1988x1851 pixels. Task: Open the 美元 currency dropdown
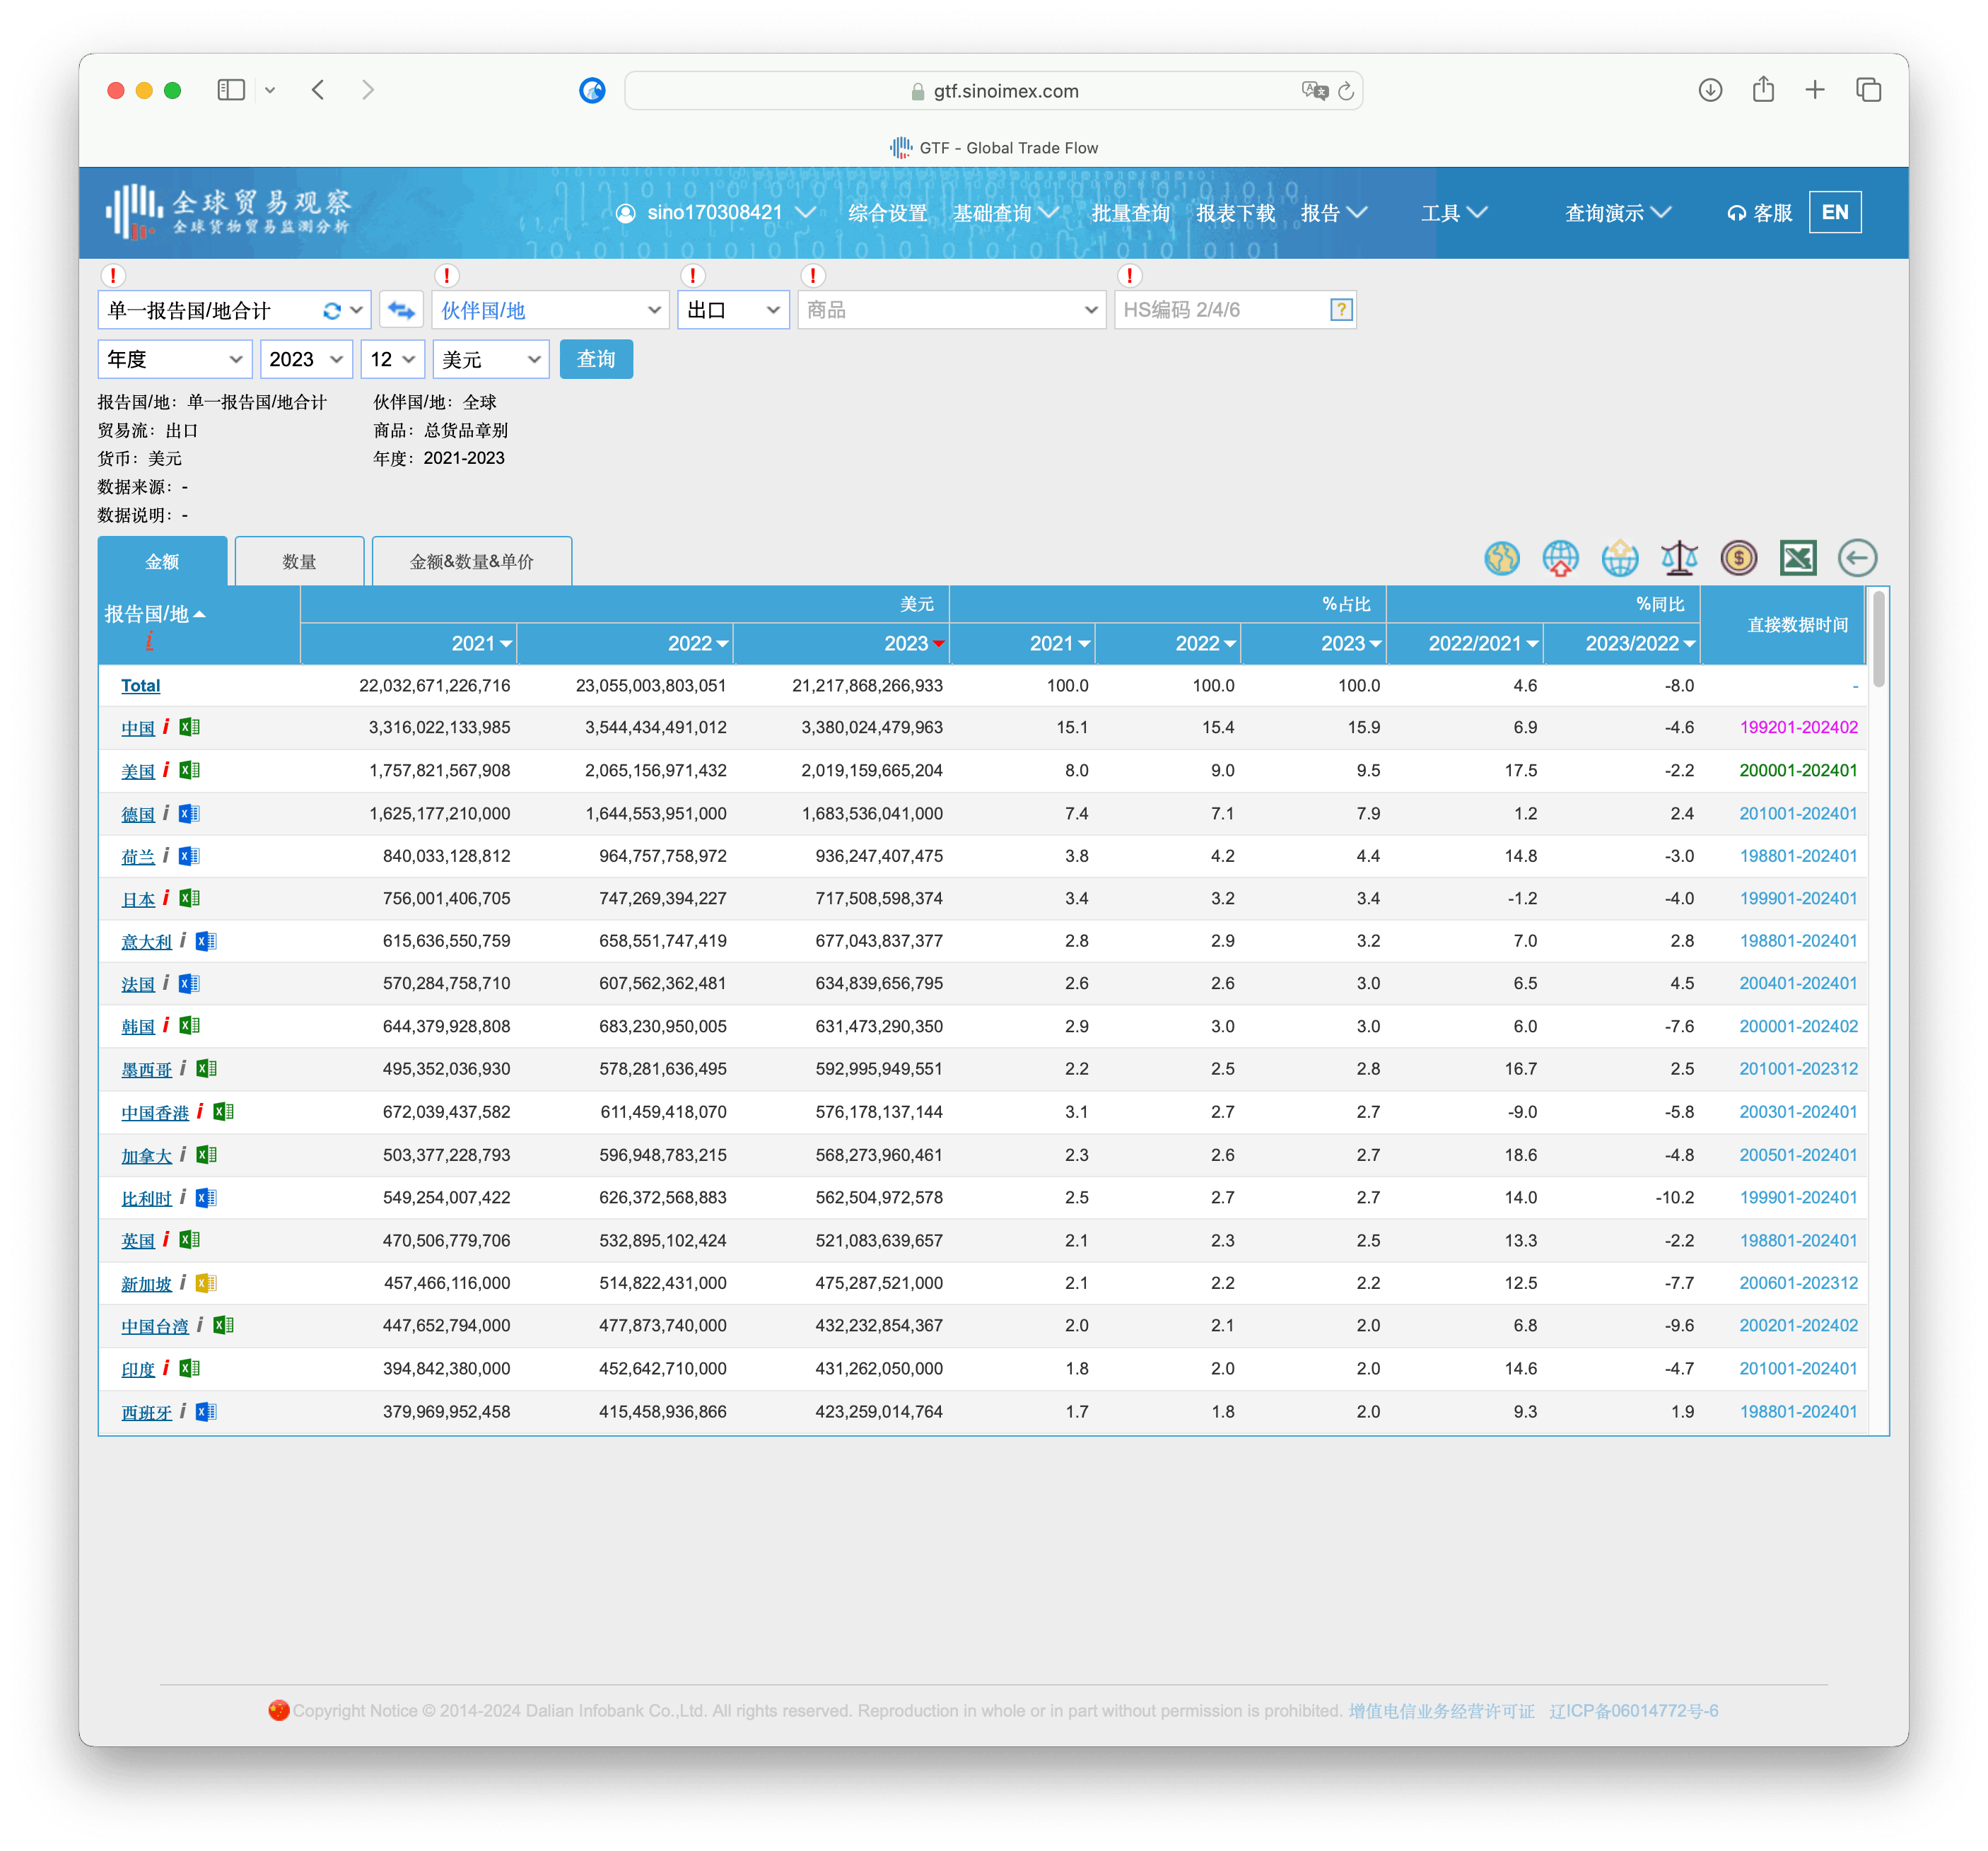[x=490, y=359]
